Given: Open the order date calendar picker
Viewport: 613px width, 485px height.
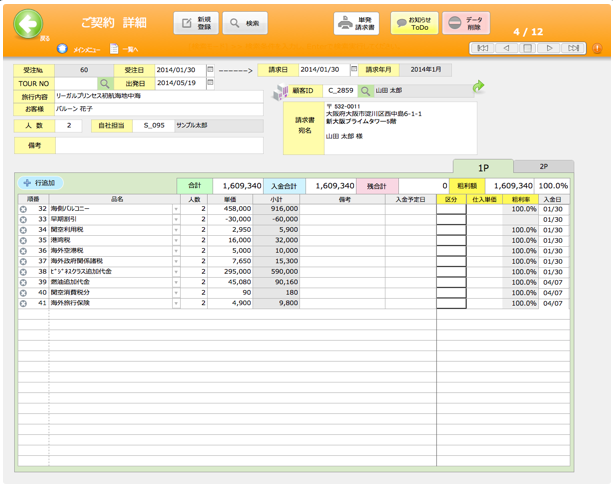Looking at the screenshot, I should pyautogui.click(x=210, y=70).
